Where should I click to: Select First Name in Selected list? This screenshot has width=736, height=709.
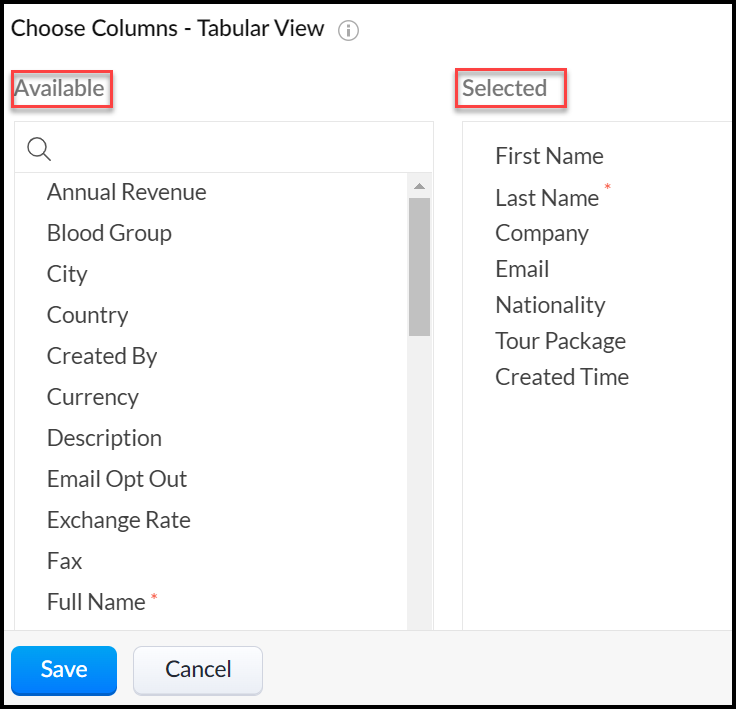(549, 156)
